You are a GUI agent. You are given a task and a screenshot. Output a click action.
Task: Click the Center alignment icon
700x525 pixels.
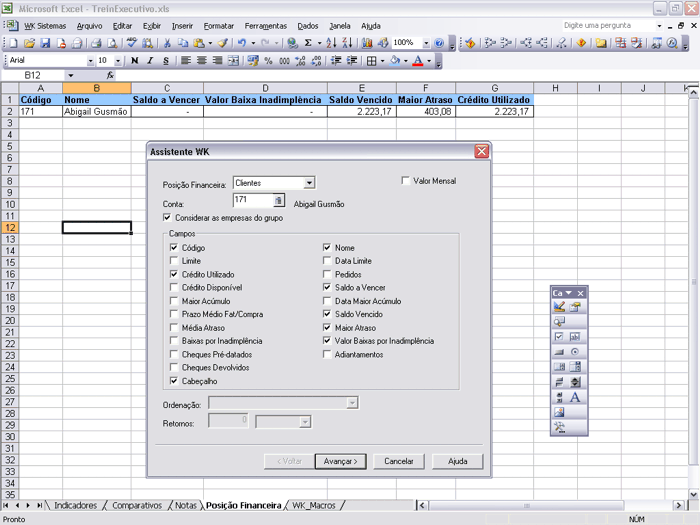(x=201, y=61)
